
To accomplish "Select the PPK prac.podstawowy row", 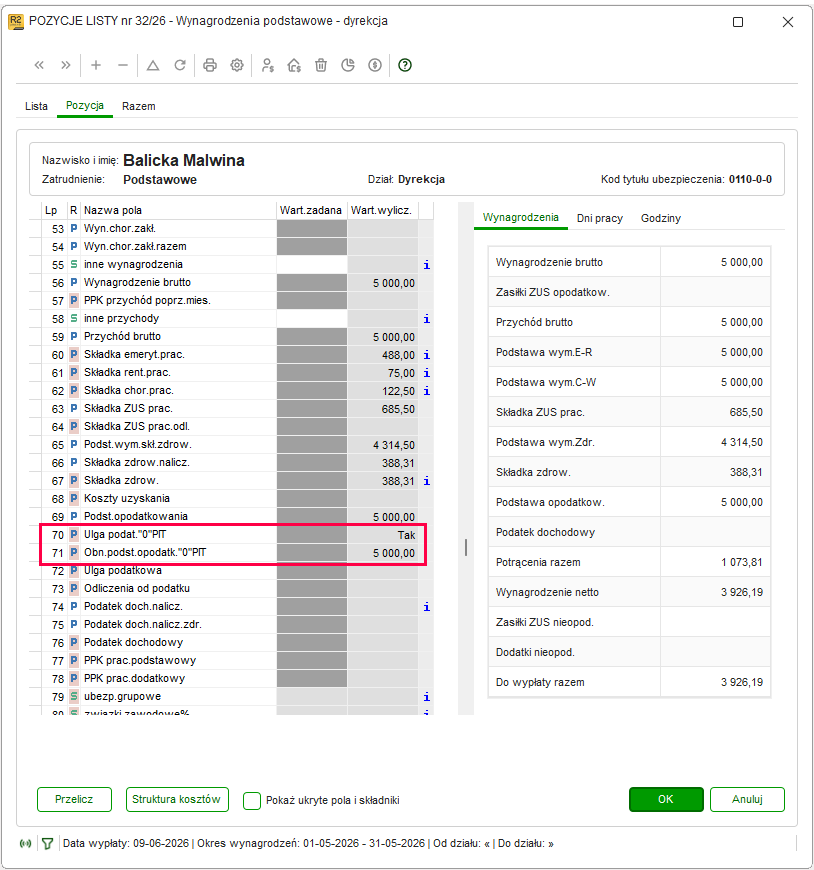I will pyautogui.click(x=231, y=661).
